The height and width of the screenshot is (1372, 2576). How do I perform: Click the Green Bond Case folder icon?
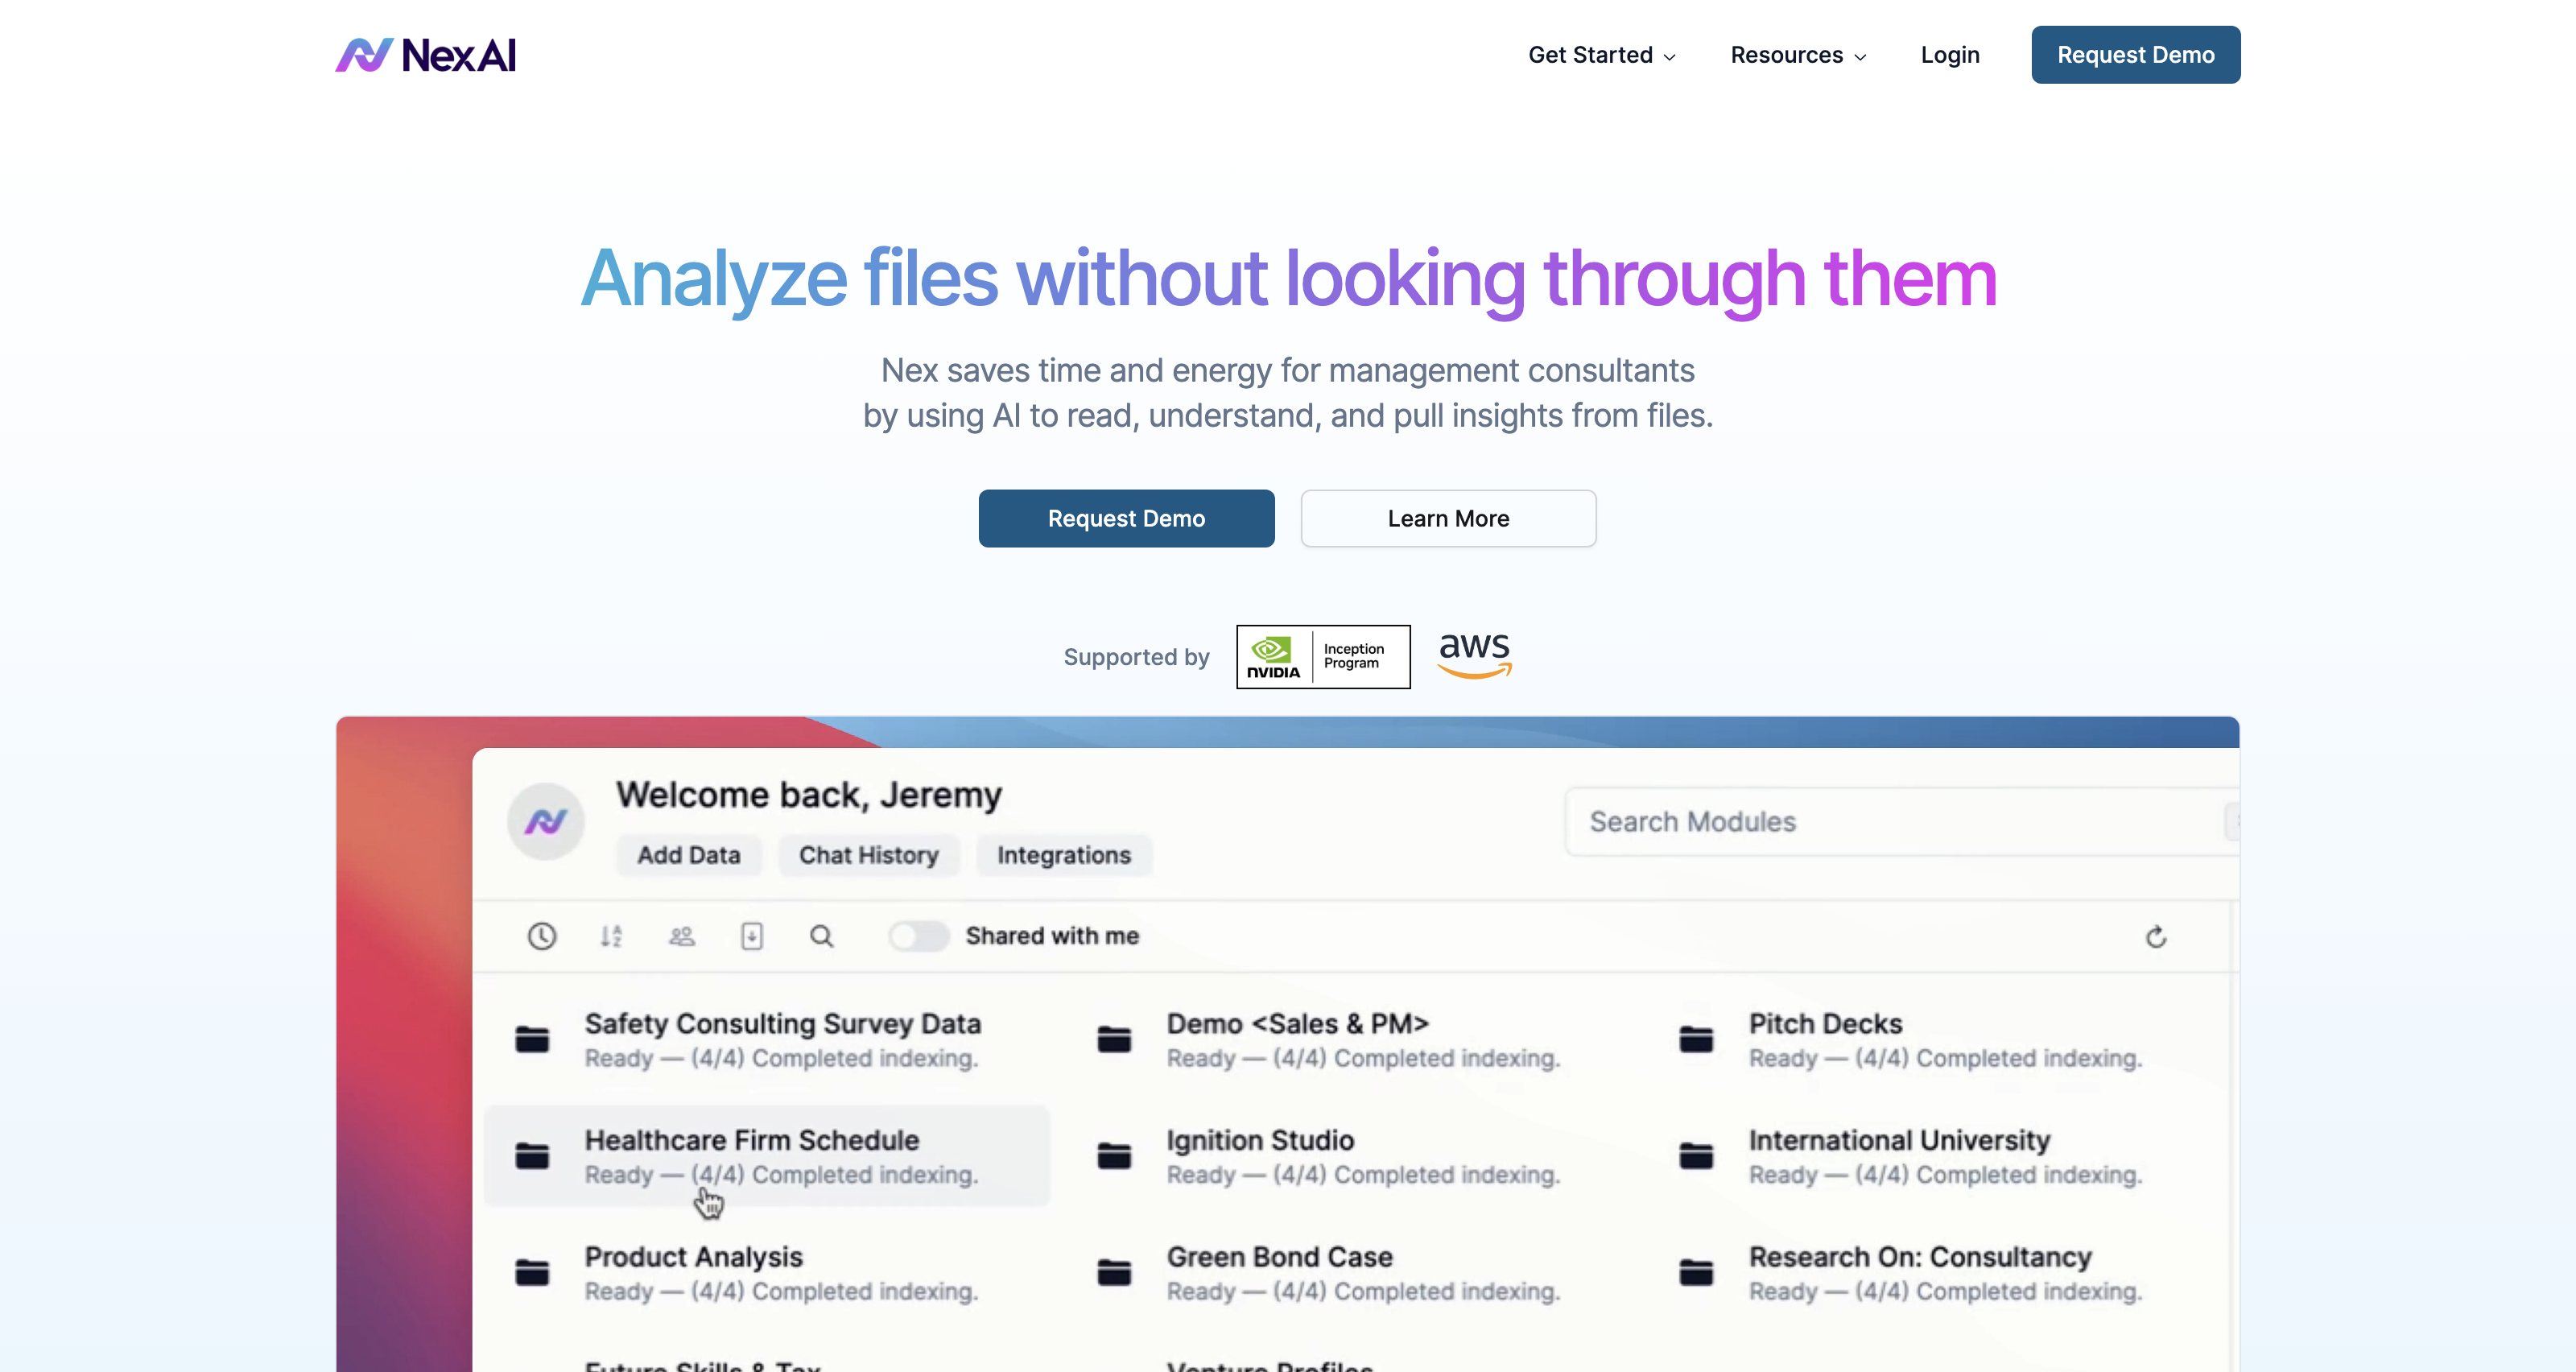1113,1273
